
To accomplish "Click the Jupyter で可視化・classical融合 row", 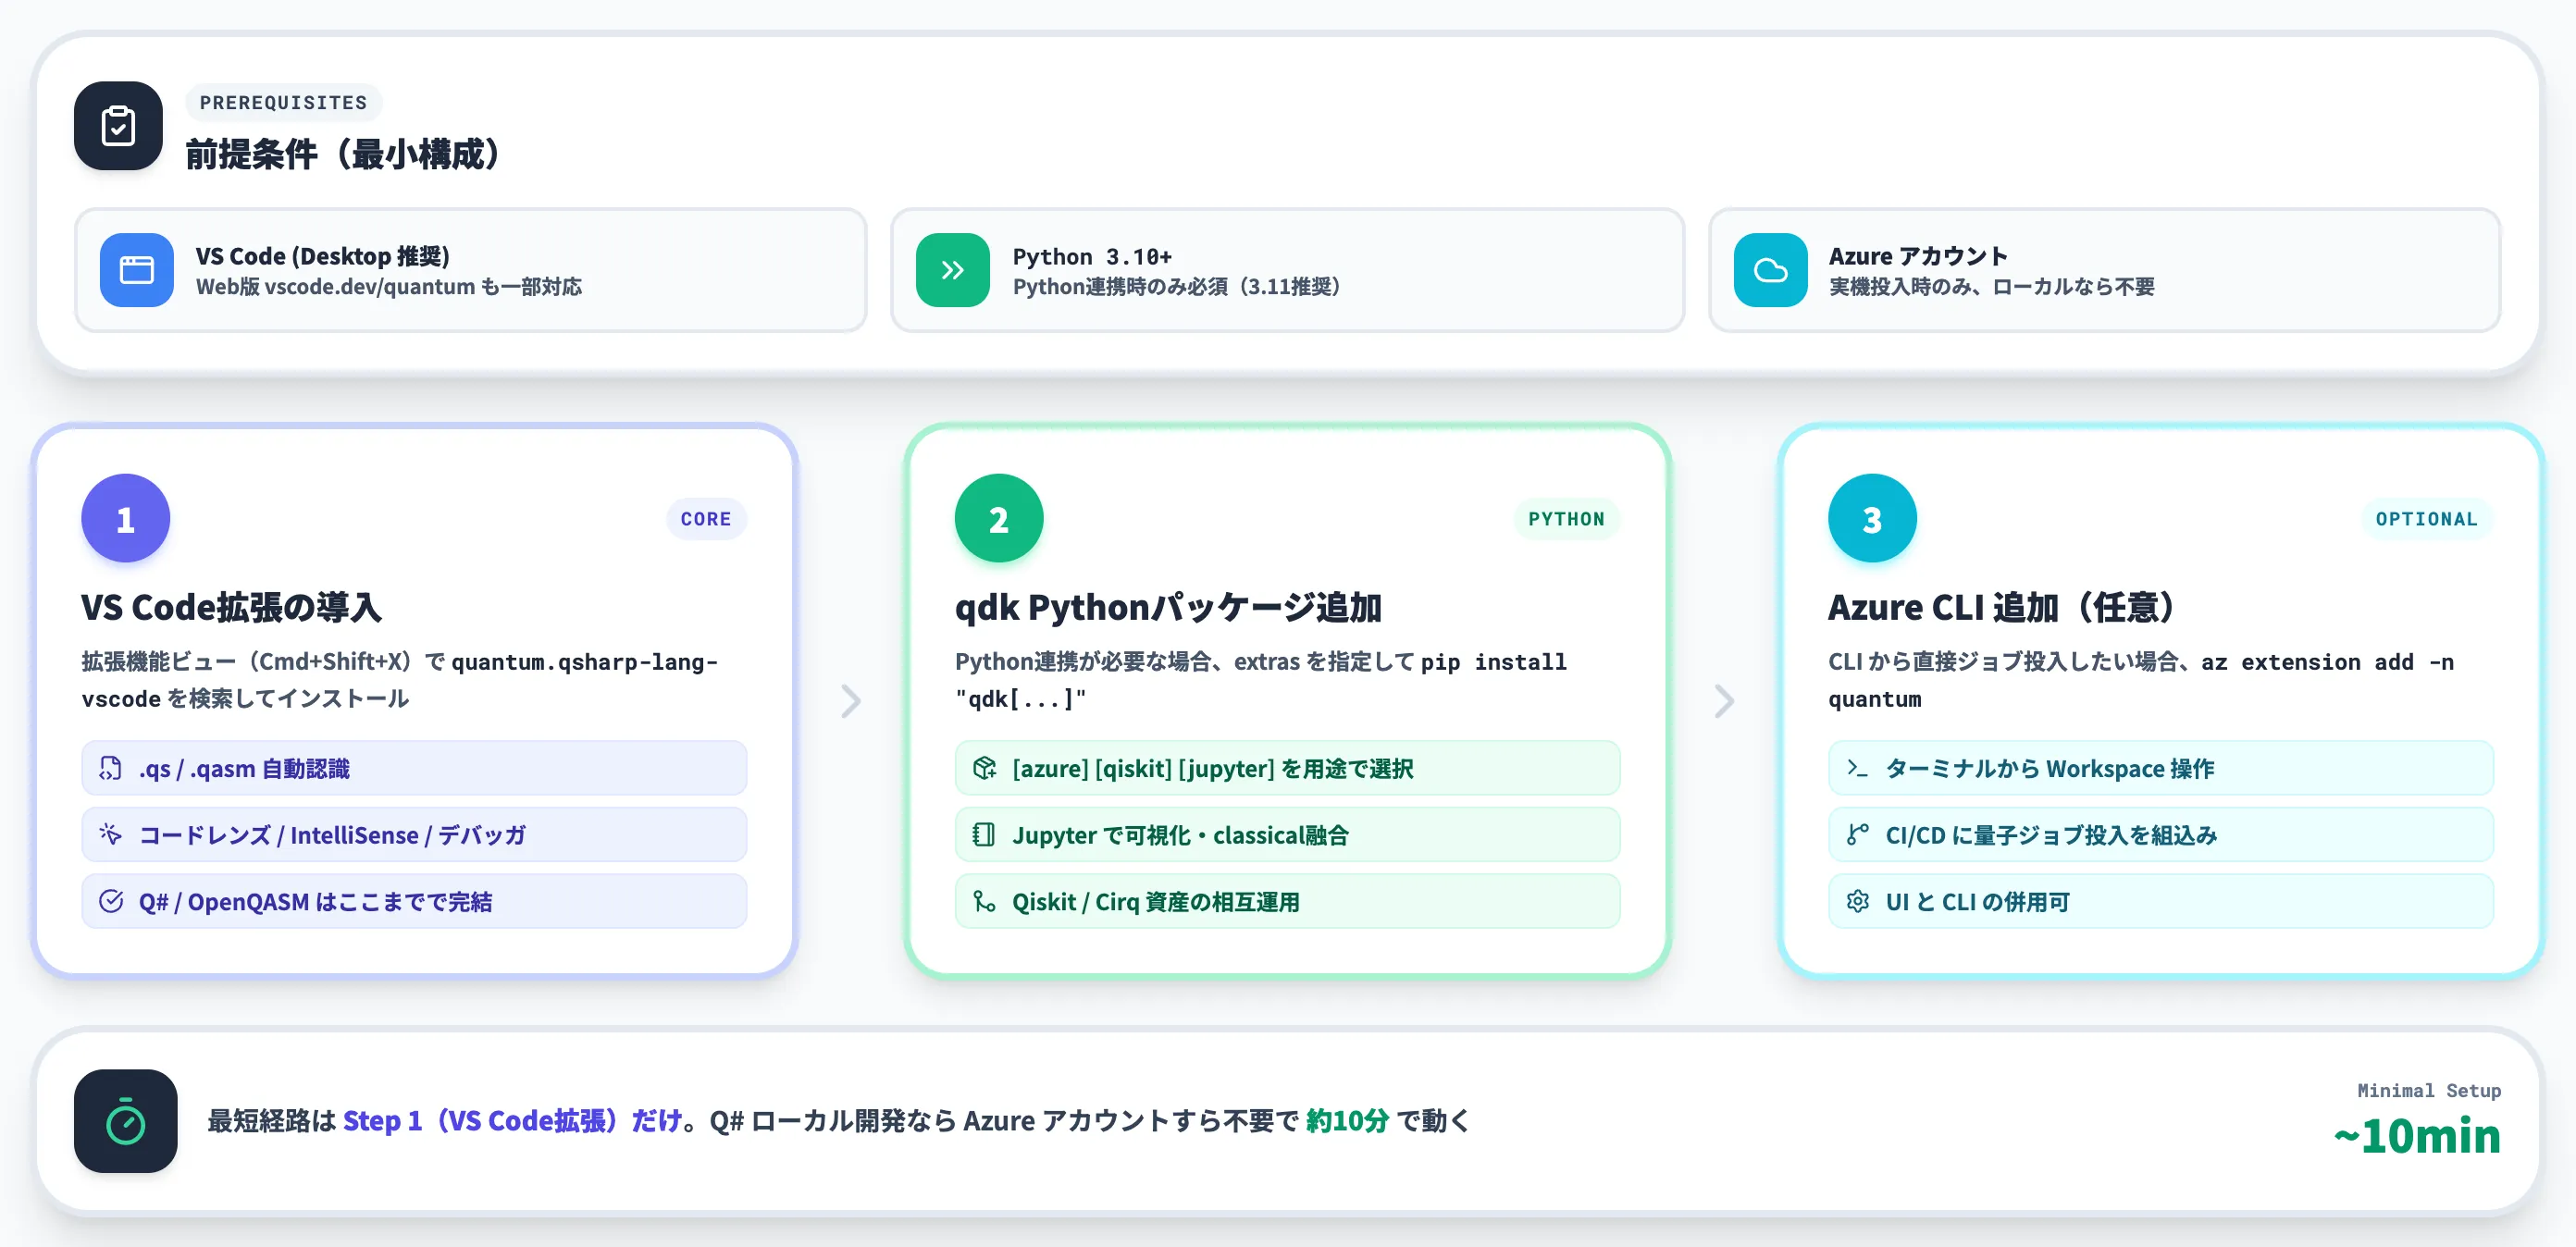I will (1287, 834).
